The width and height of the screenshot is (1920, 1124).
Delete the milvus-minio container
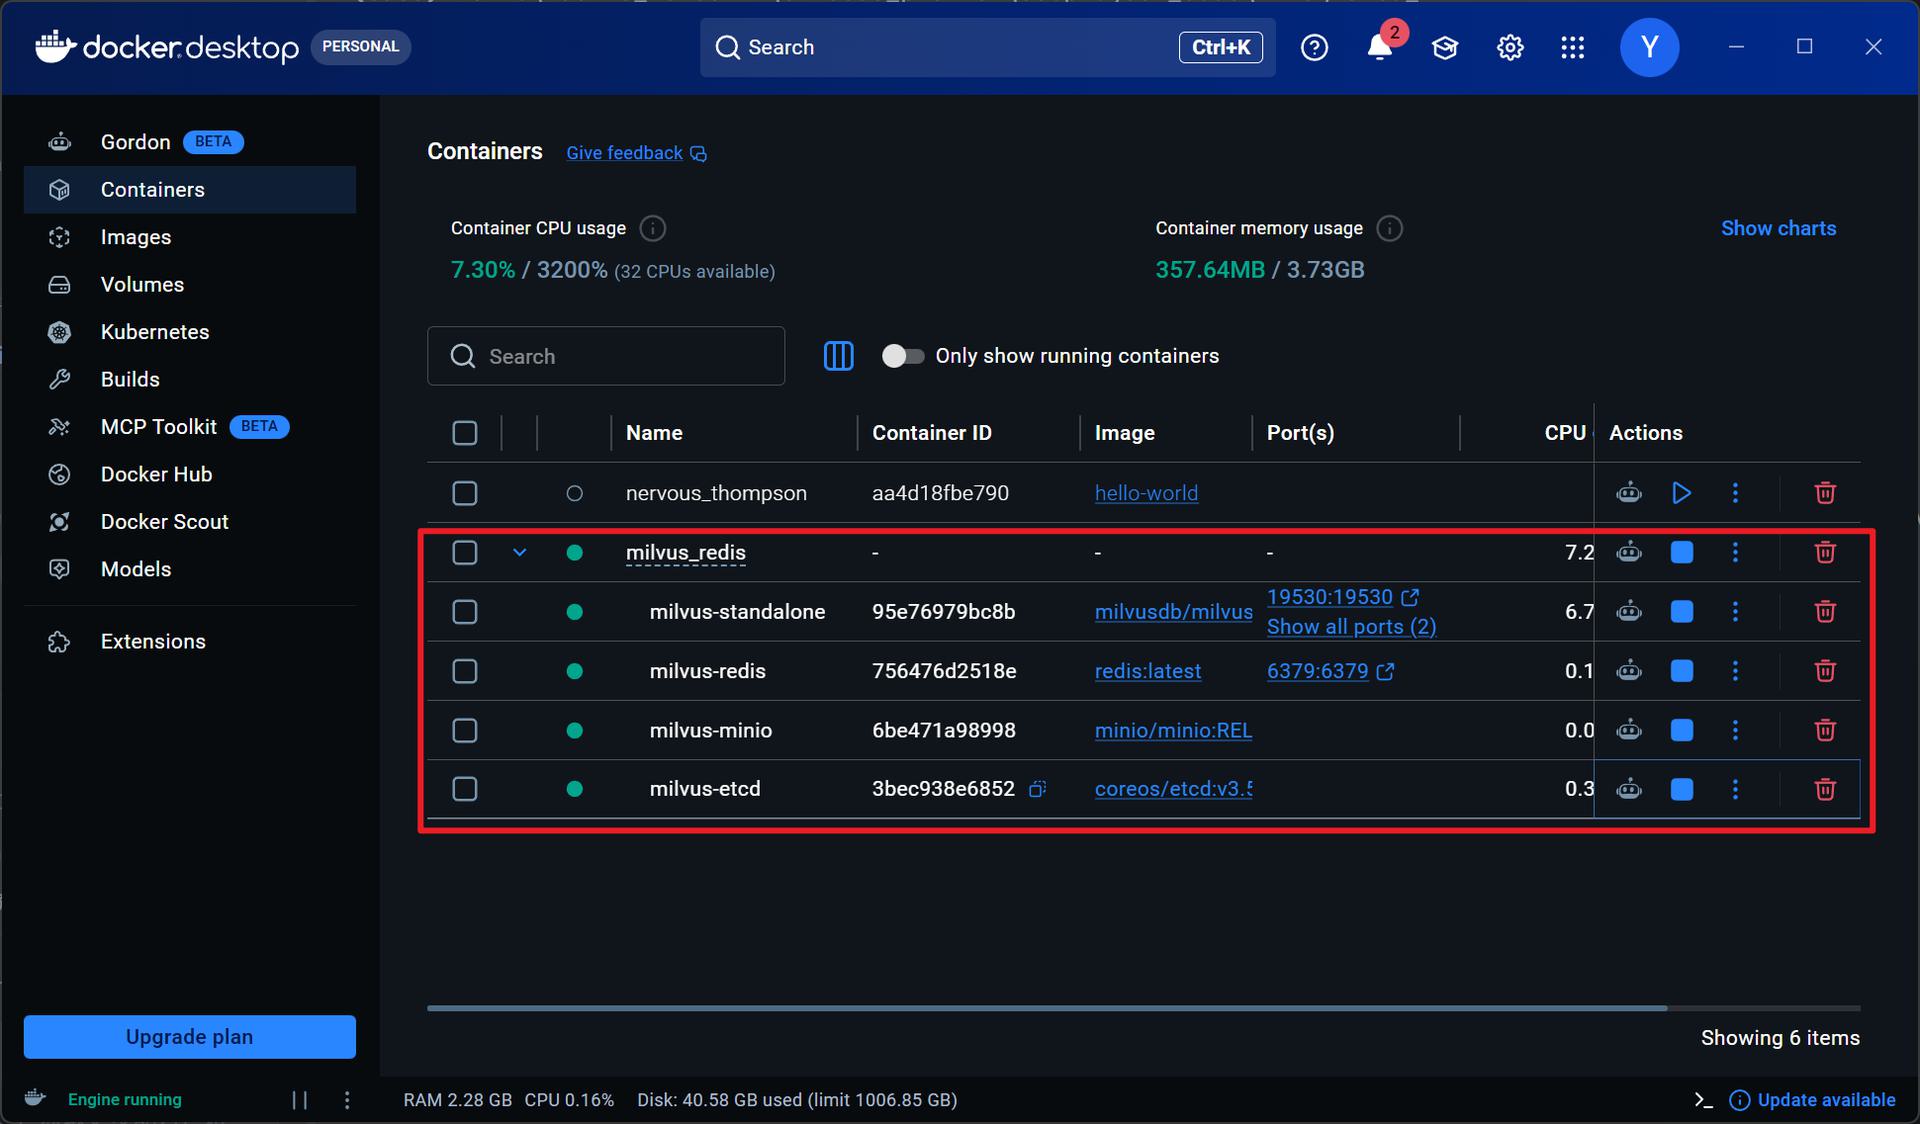(x=1825, y=730)
